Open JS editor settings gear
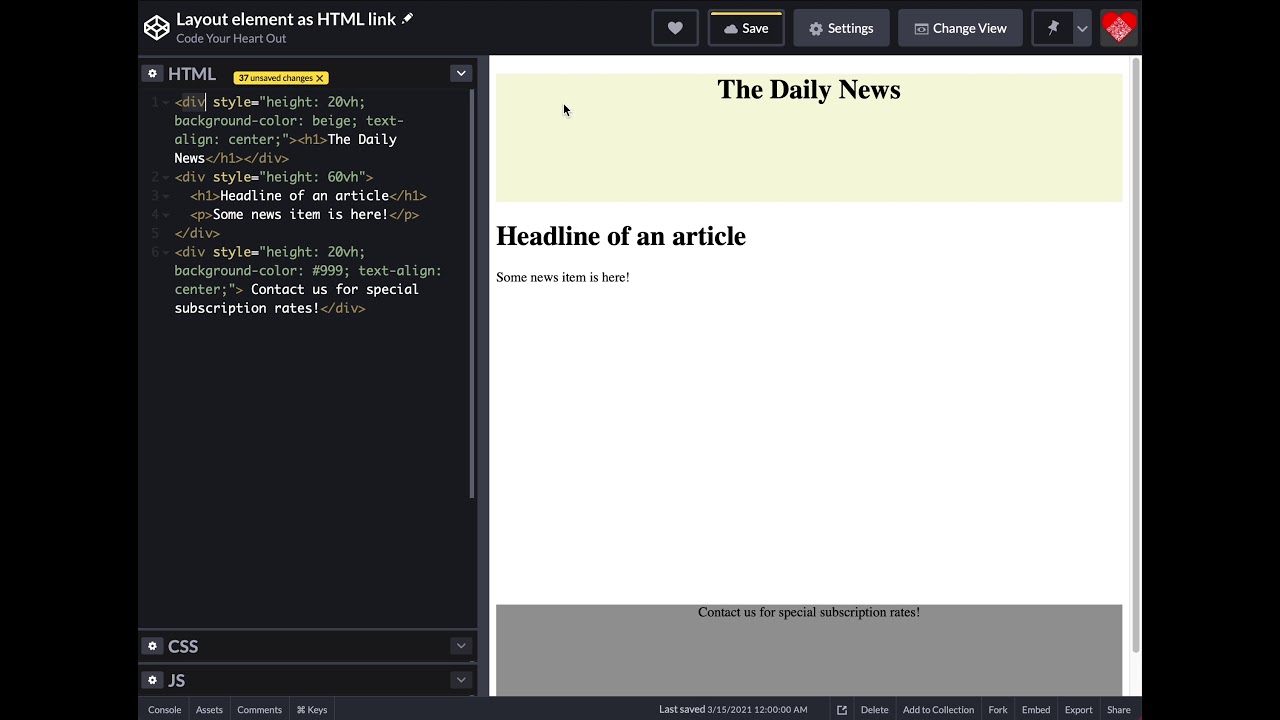The image size is (1280, 720). click(x=152, y=680)
